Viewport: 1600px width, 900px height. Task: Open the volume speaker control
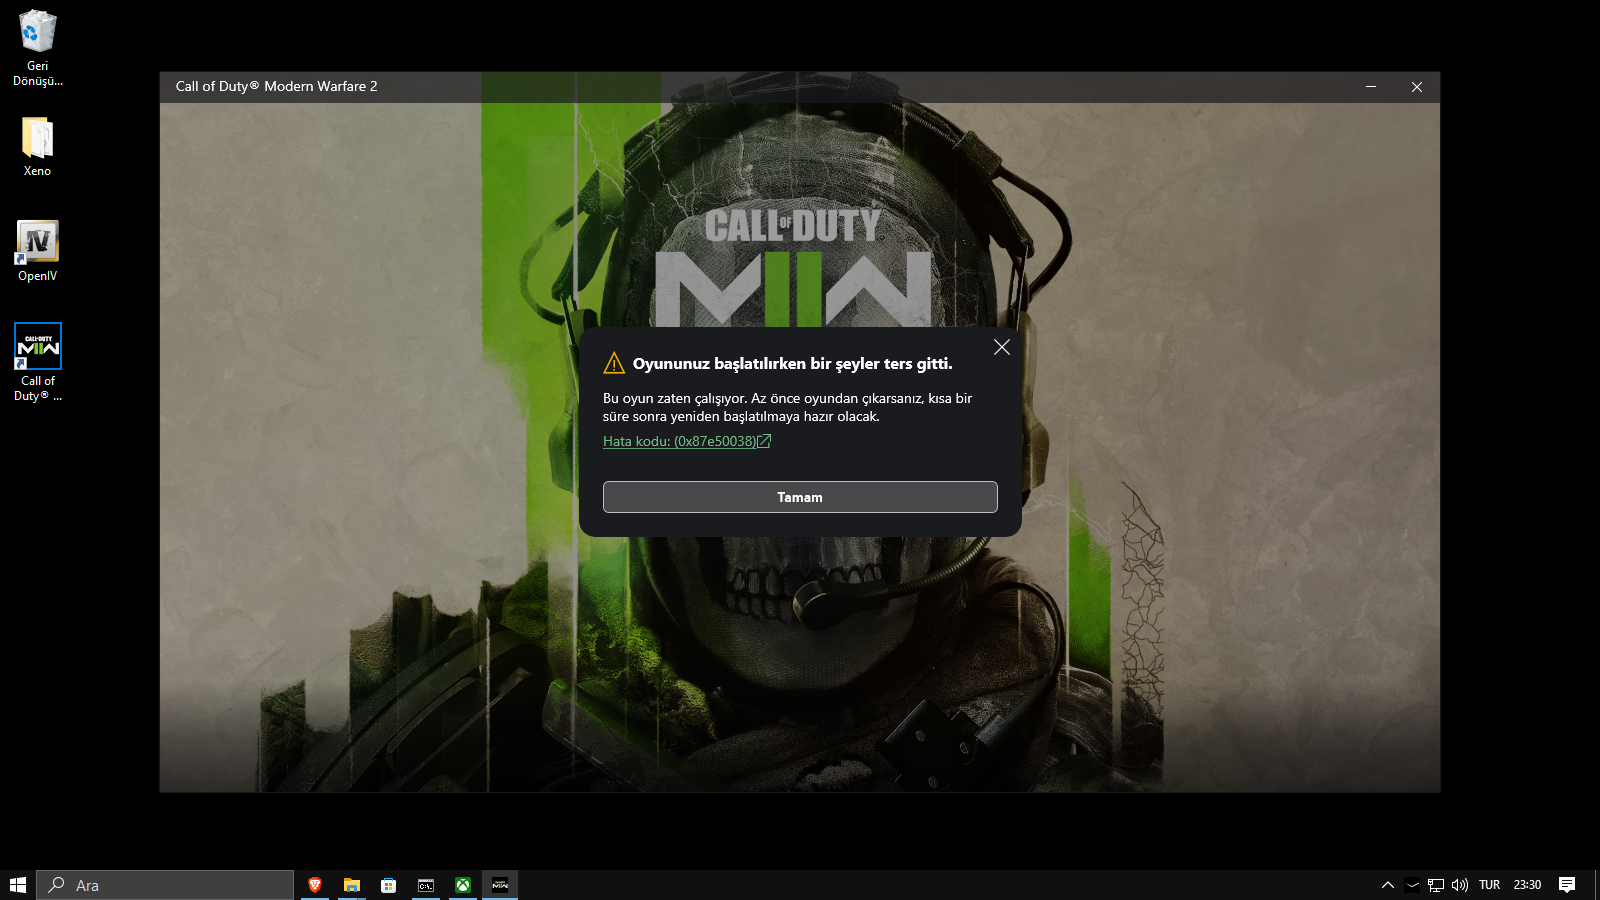click(1460, 885)
